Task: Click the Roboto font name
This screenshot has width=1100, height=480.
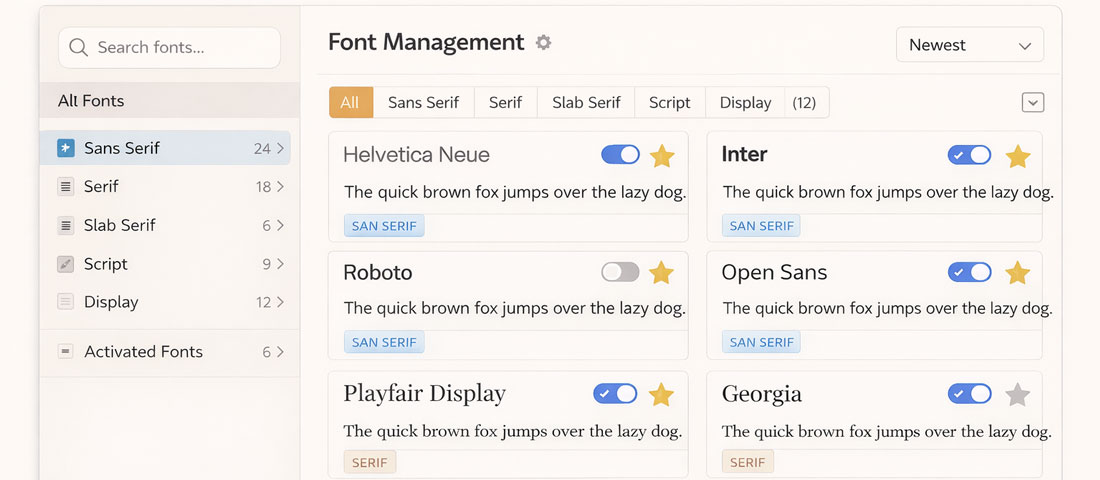Action: coord(378,272)
